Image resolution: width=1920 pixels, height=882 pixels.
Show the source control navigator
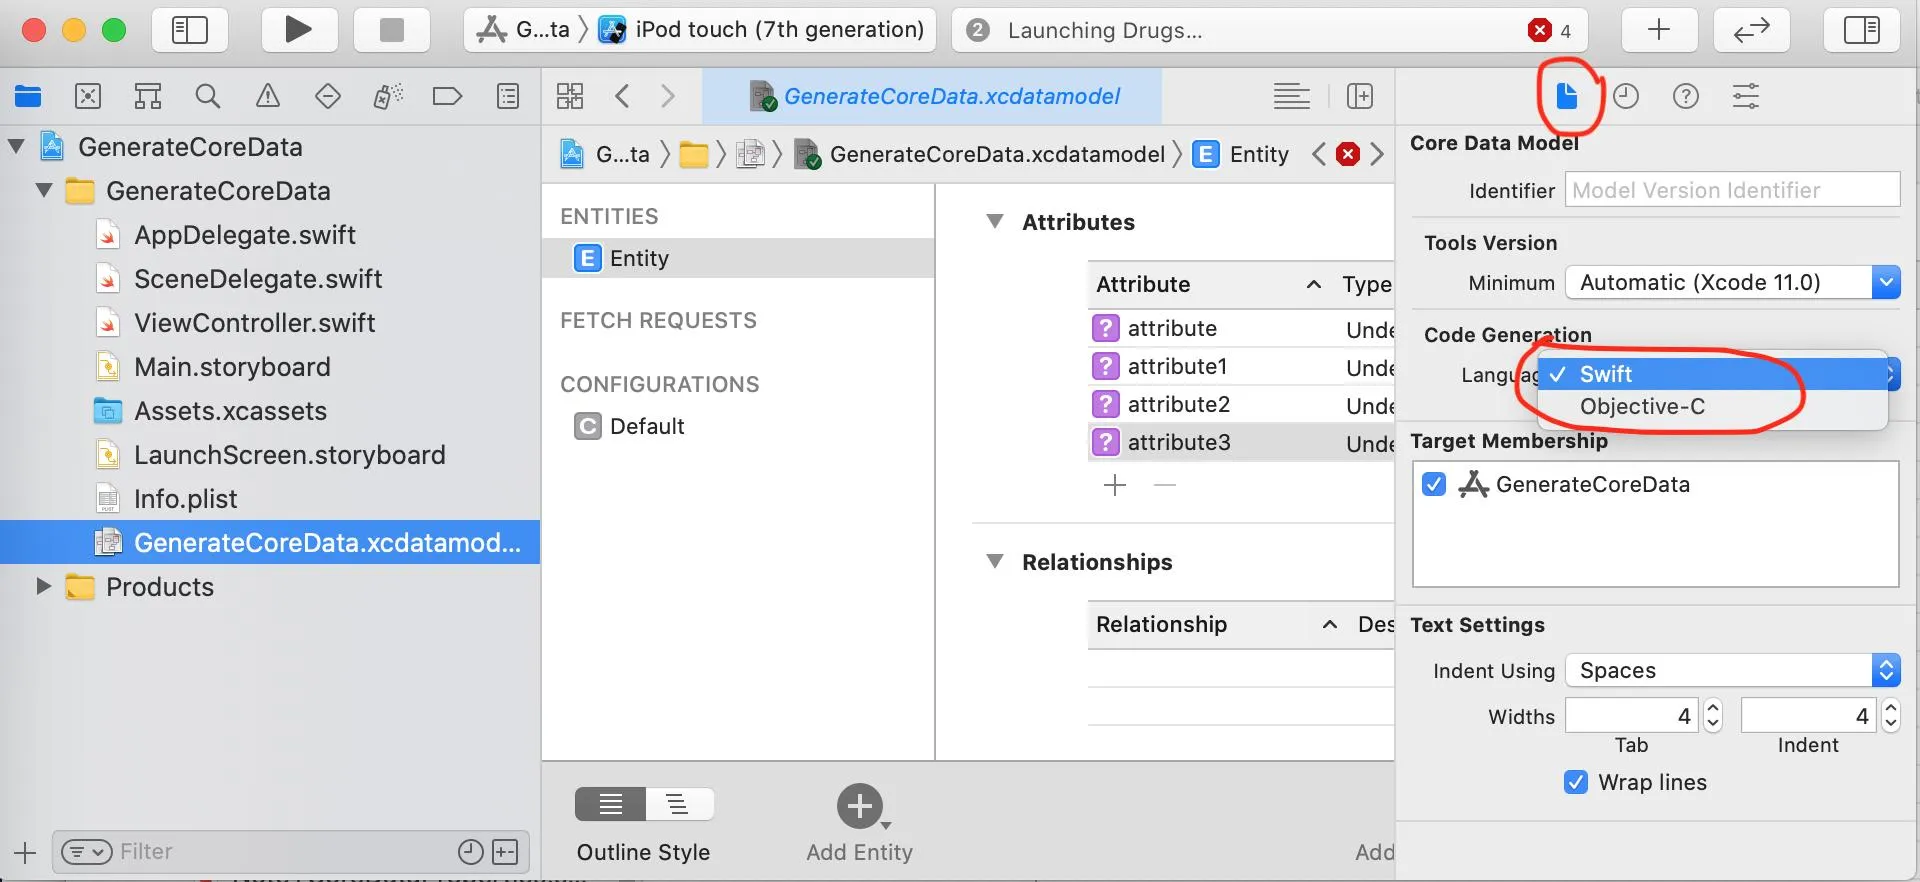click(x=88, y=96)
